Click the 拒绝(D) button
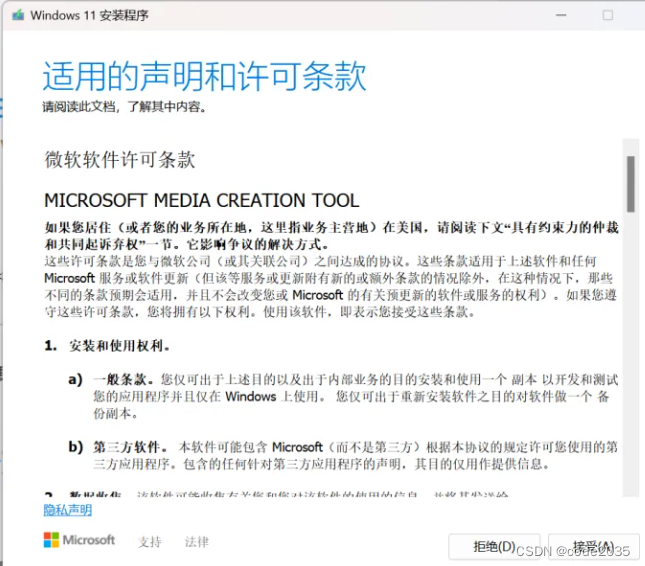 pos(494,547)
